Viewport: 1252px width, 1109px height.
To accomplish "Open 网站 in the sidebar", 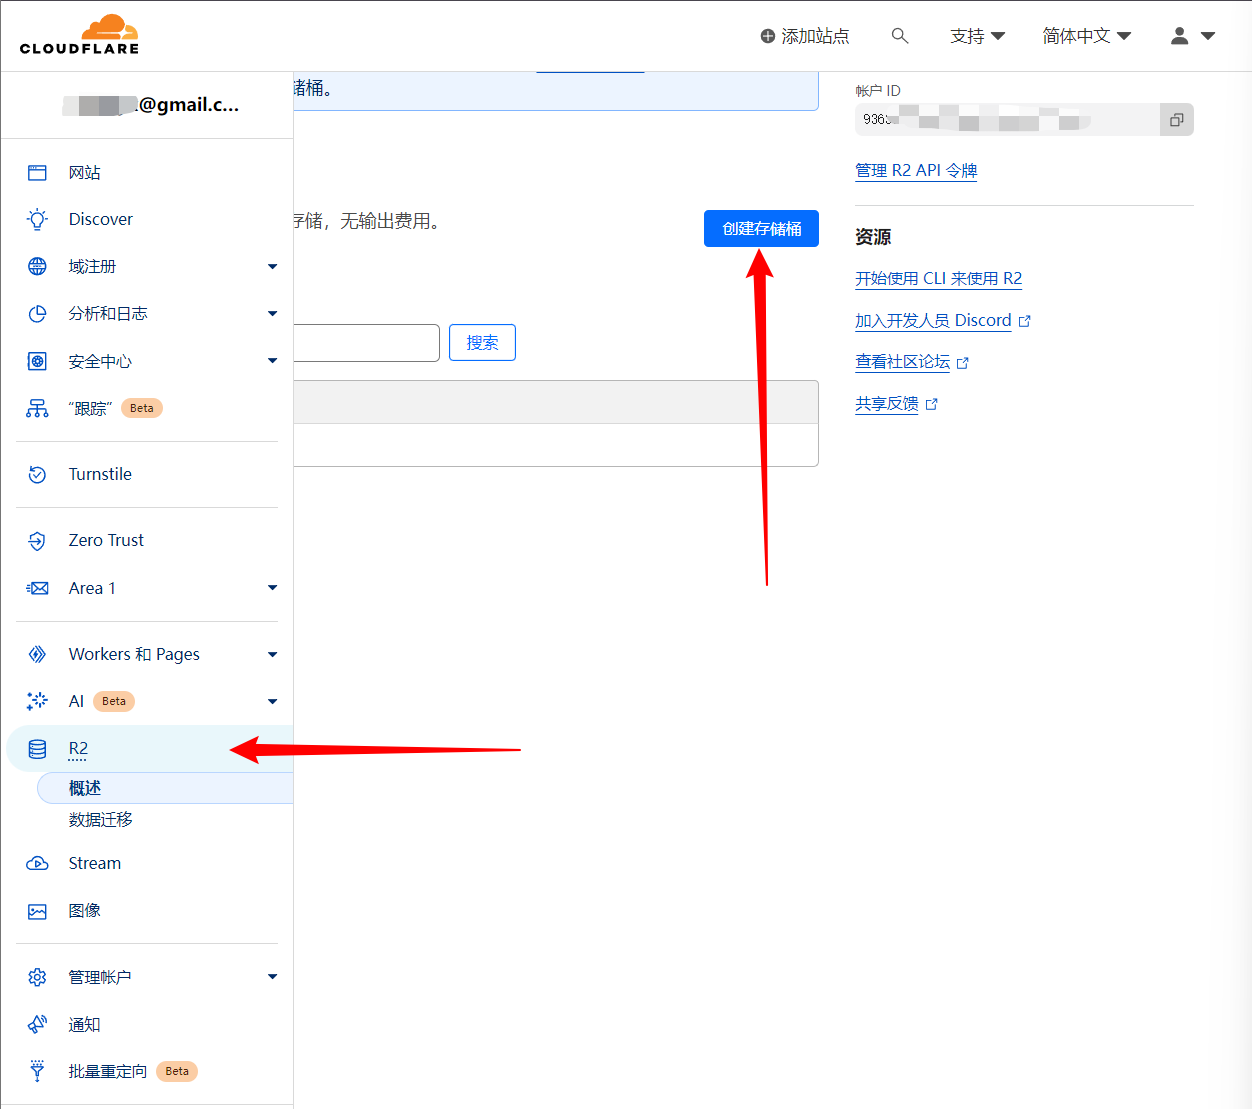I will tap(84, 173).
